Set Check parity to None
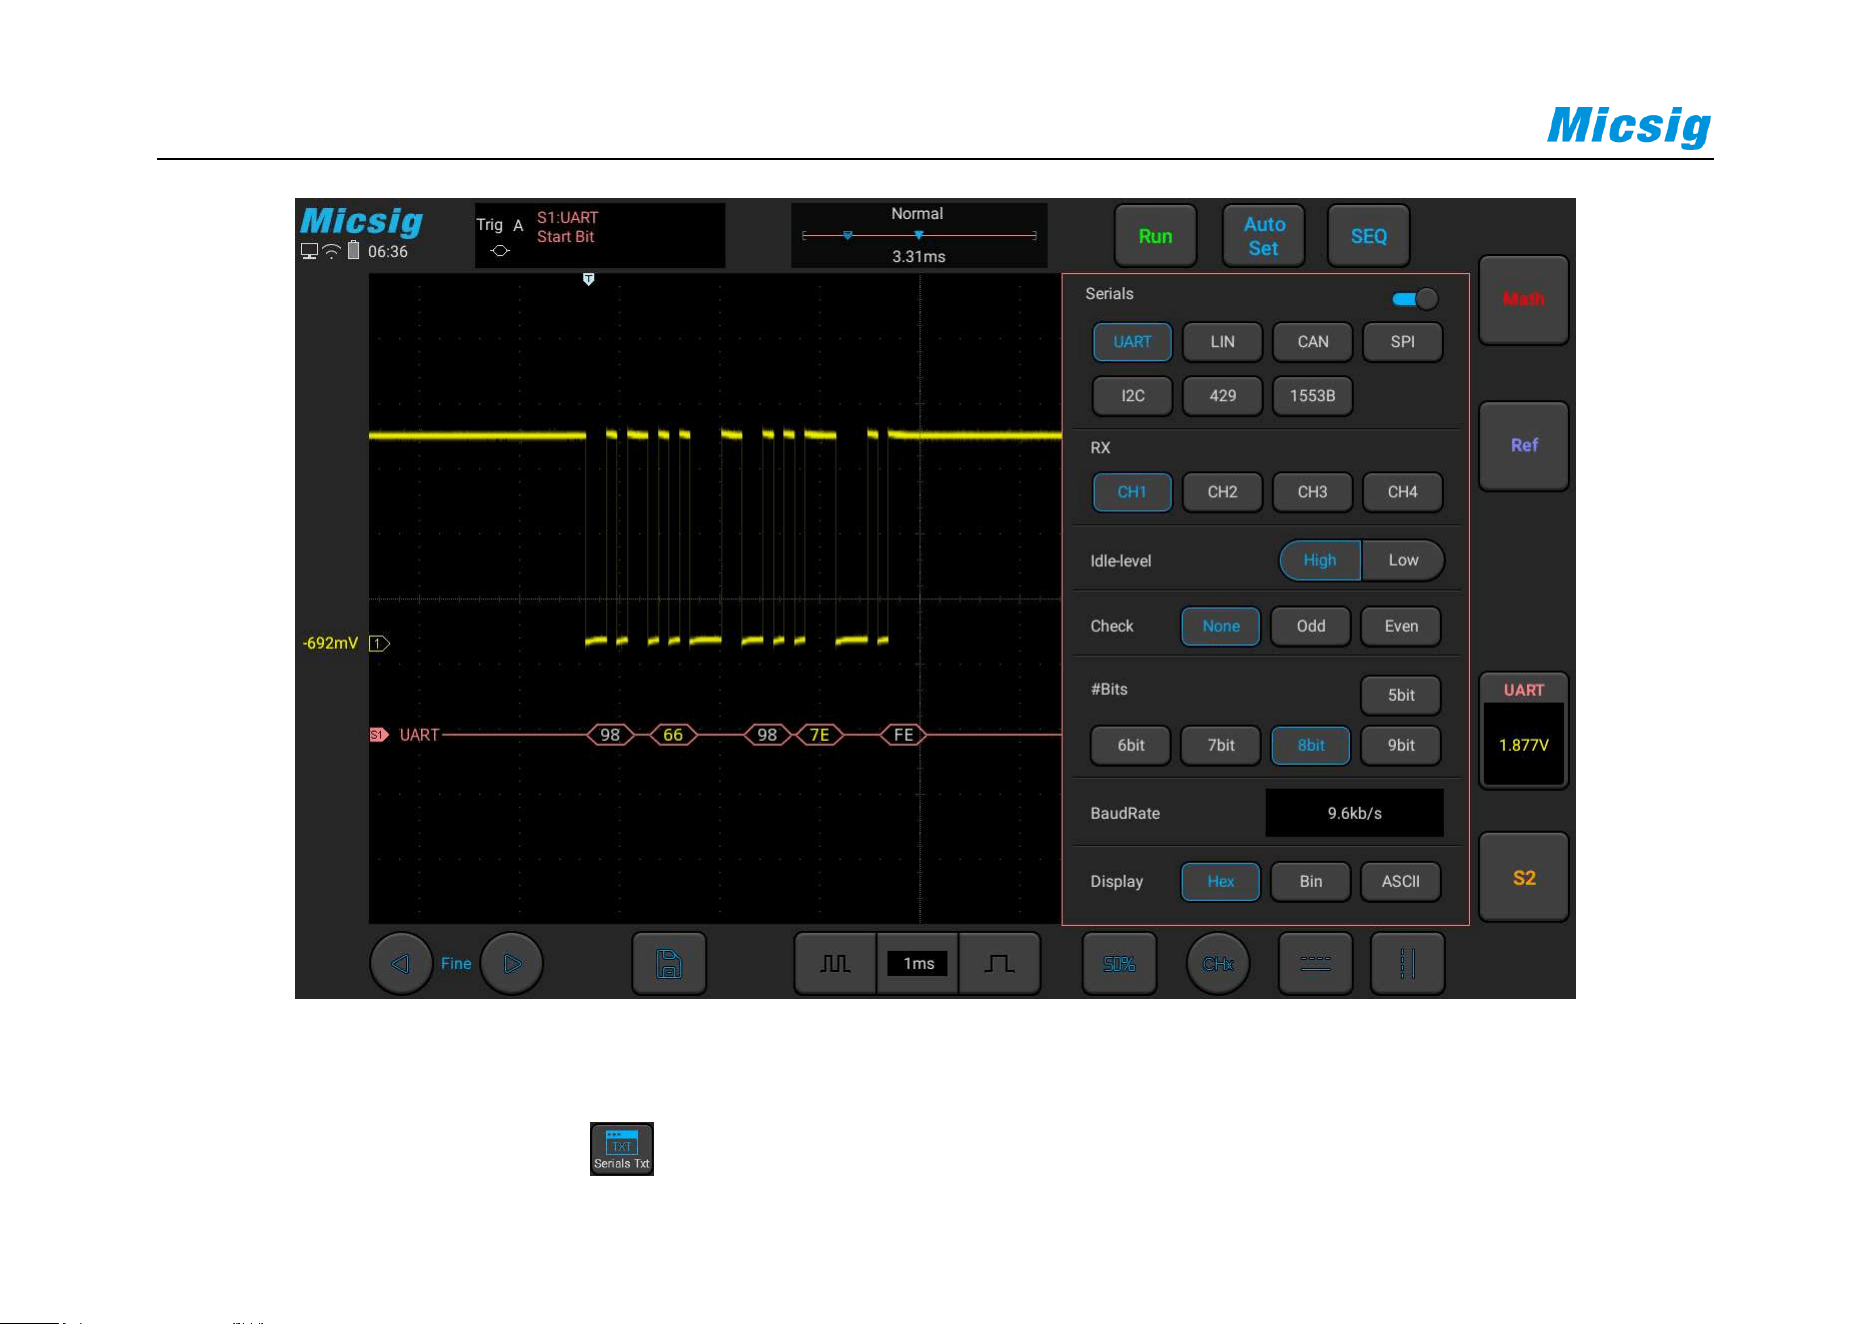This screenshot has height=1324, width=1872. [x=1221, y=626]
